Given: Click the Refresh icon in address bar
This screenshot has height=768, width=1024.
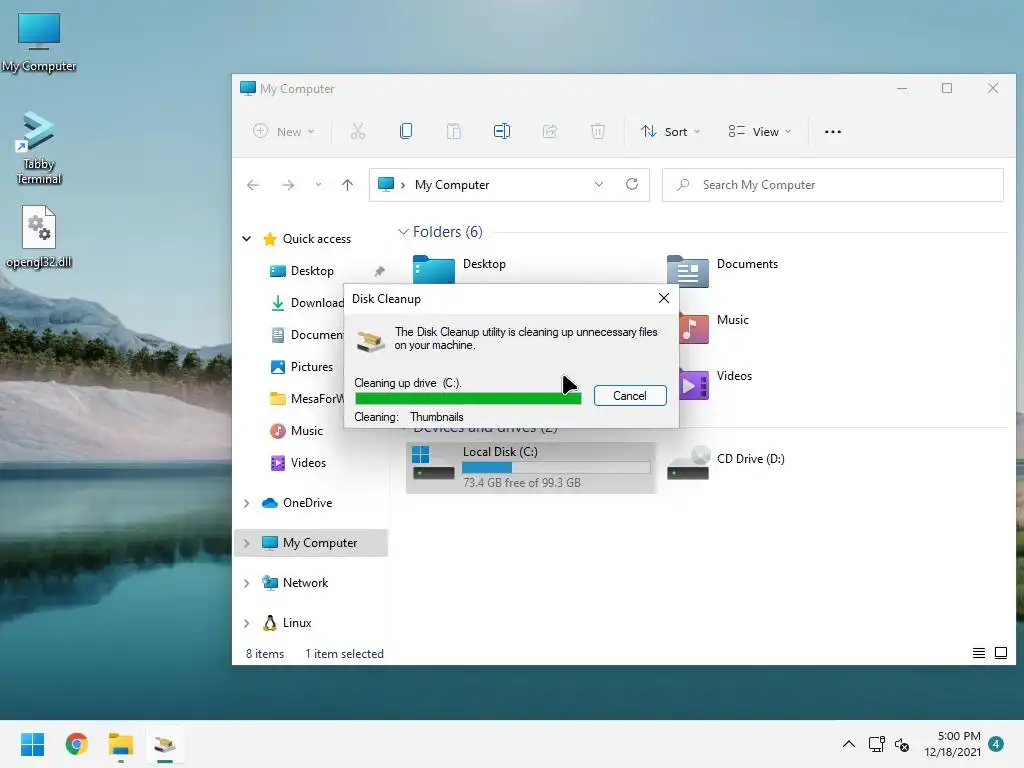Looking at the screenshot, I should pos(632,184).
